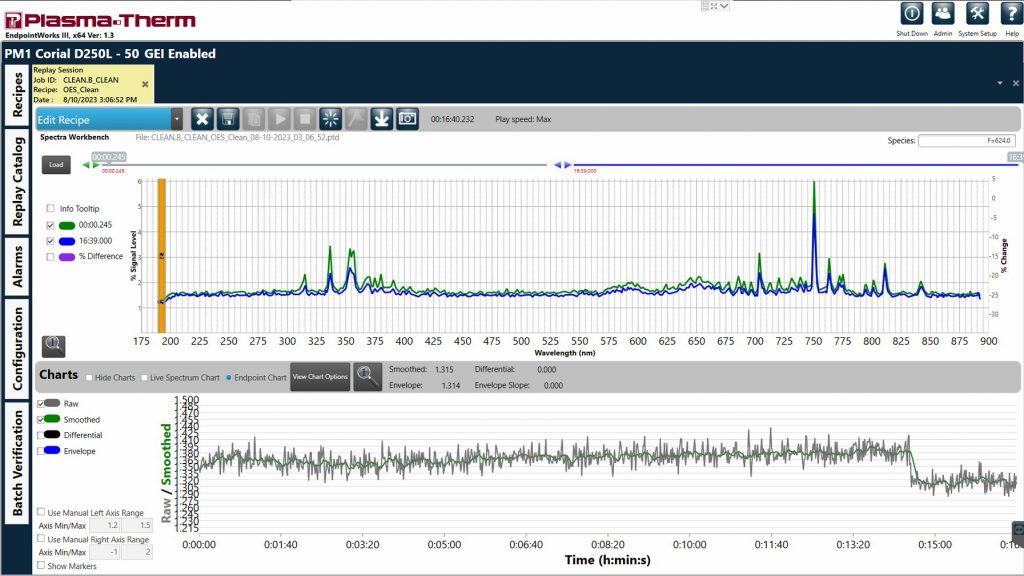1024x576 pixels.
Task: Select the Live Spectrum Chart option
Action: click(x=144, y=377)
